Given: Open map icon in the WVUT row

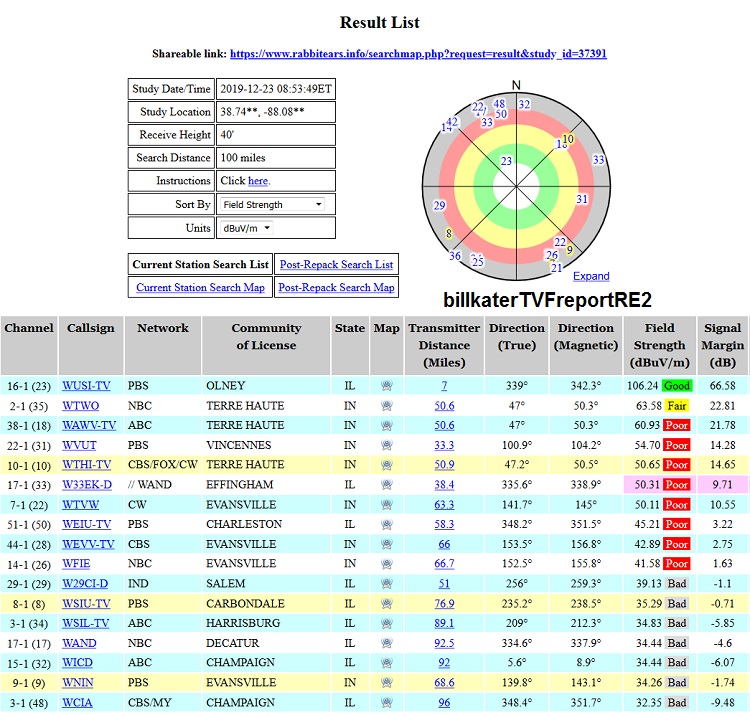Looking at the screenshot, I should 386,445.
